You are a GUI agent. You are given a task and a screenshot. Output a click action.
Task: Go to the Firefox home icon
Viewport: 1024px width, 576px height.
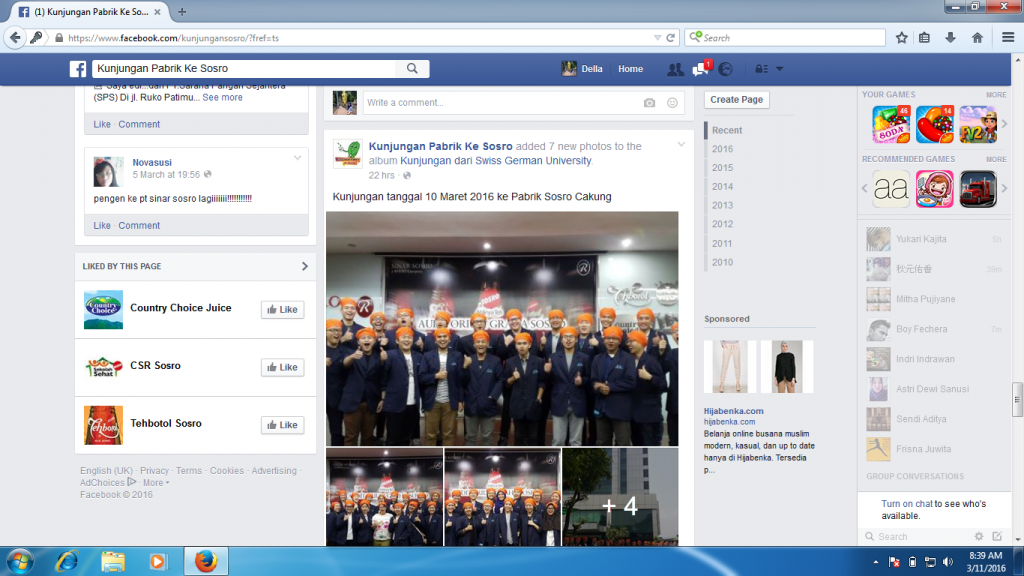(x=977, y=38)
